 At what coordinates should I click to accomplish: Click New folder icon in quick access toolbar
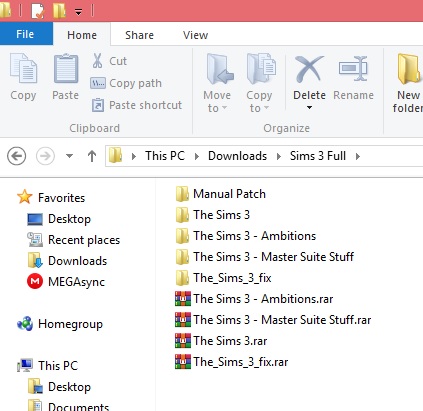click(x=59, y=11)
